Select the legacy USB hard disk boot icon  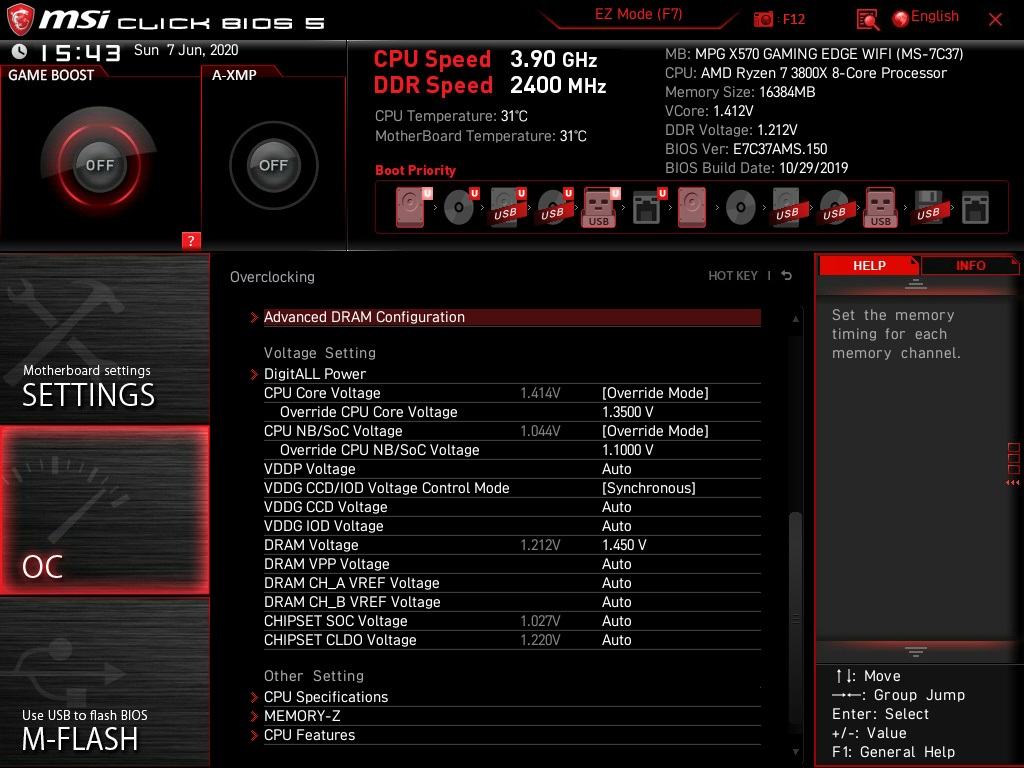click(788, 207)
